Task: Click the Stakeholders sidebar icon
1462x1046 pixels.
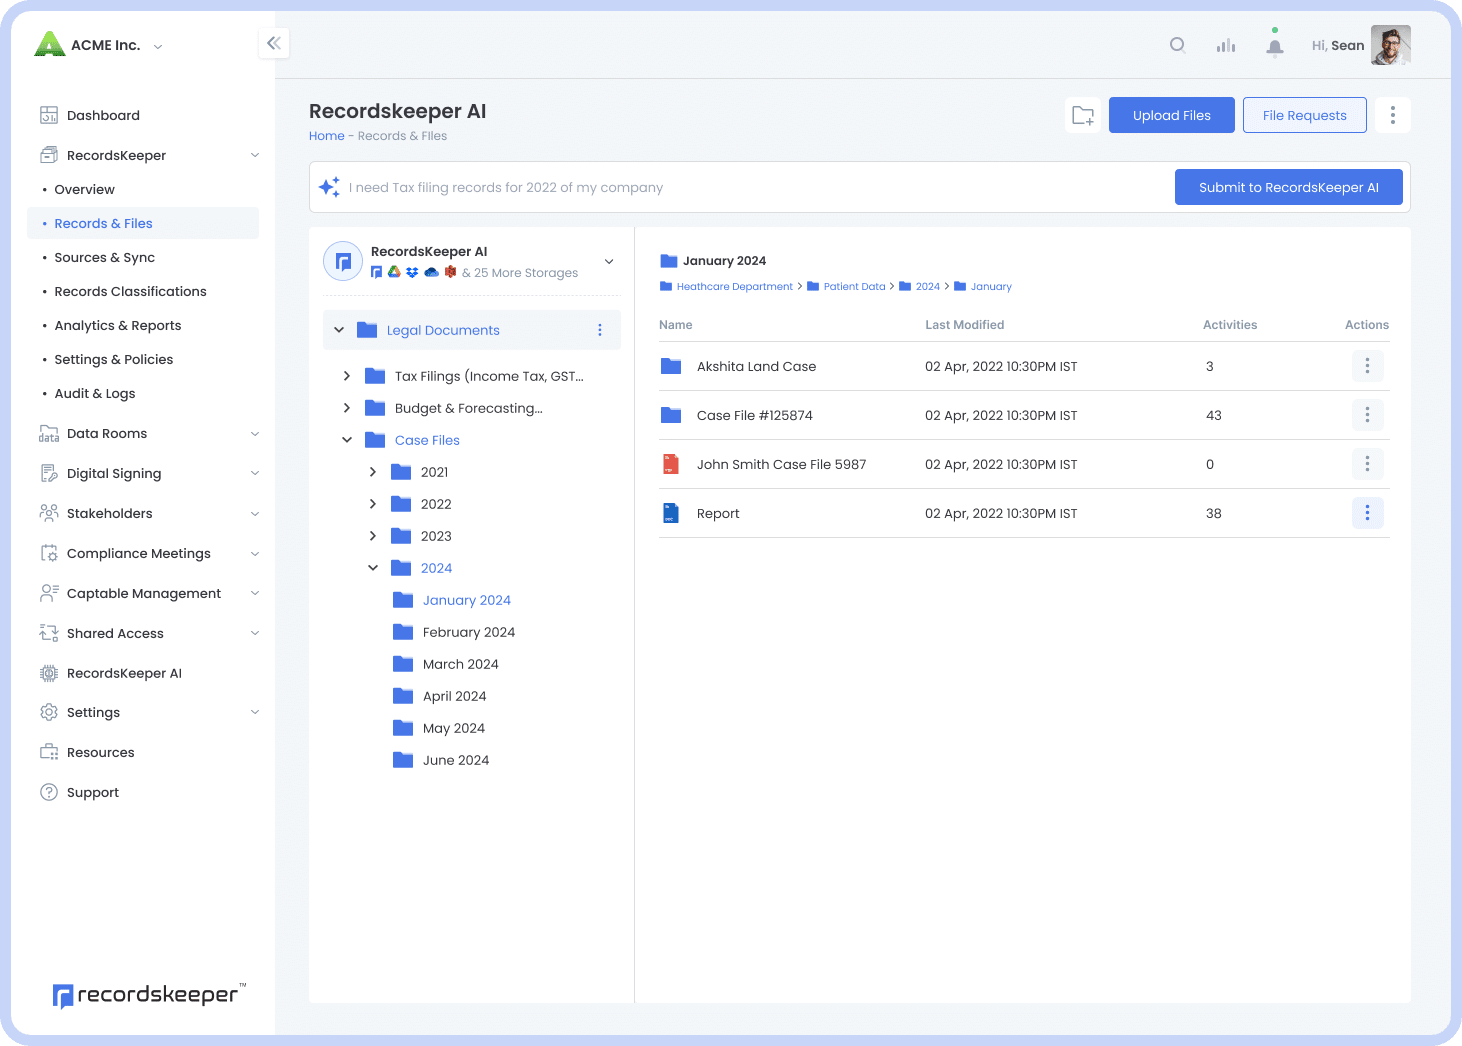Action: 49,513
